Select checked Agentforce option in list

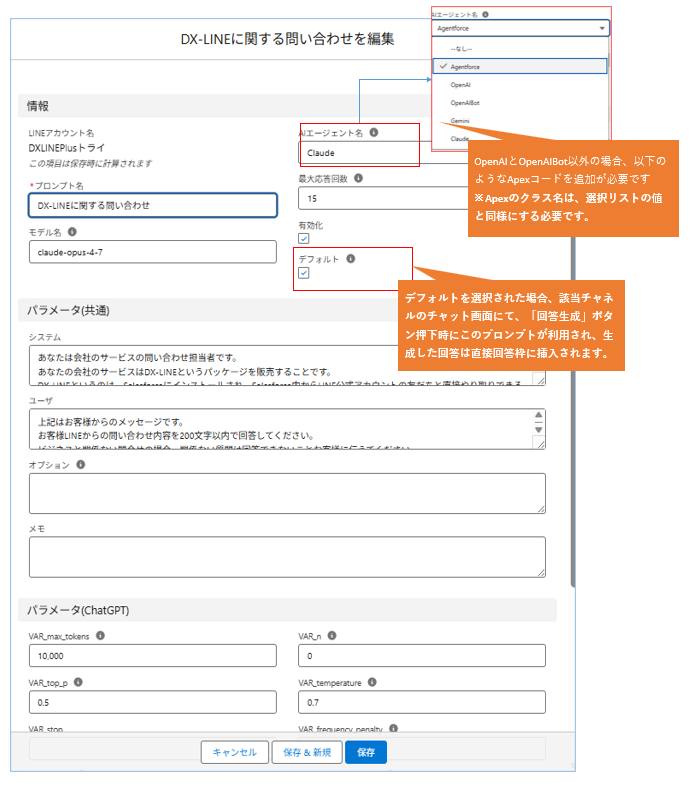tap(520, 67)
